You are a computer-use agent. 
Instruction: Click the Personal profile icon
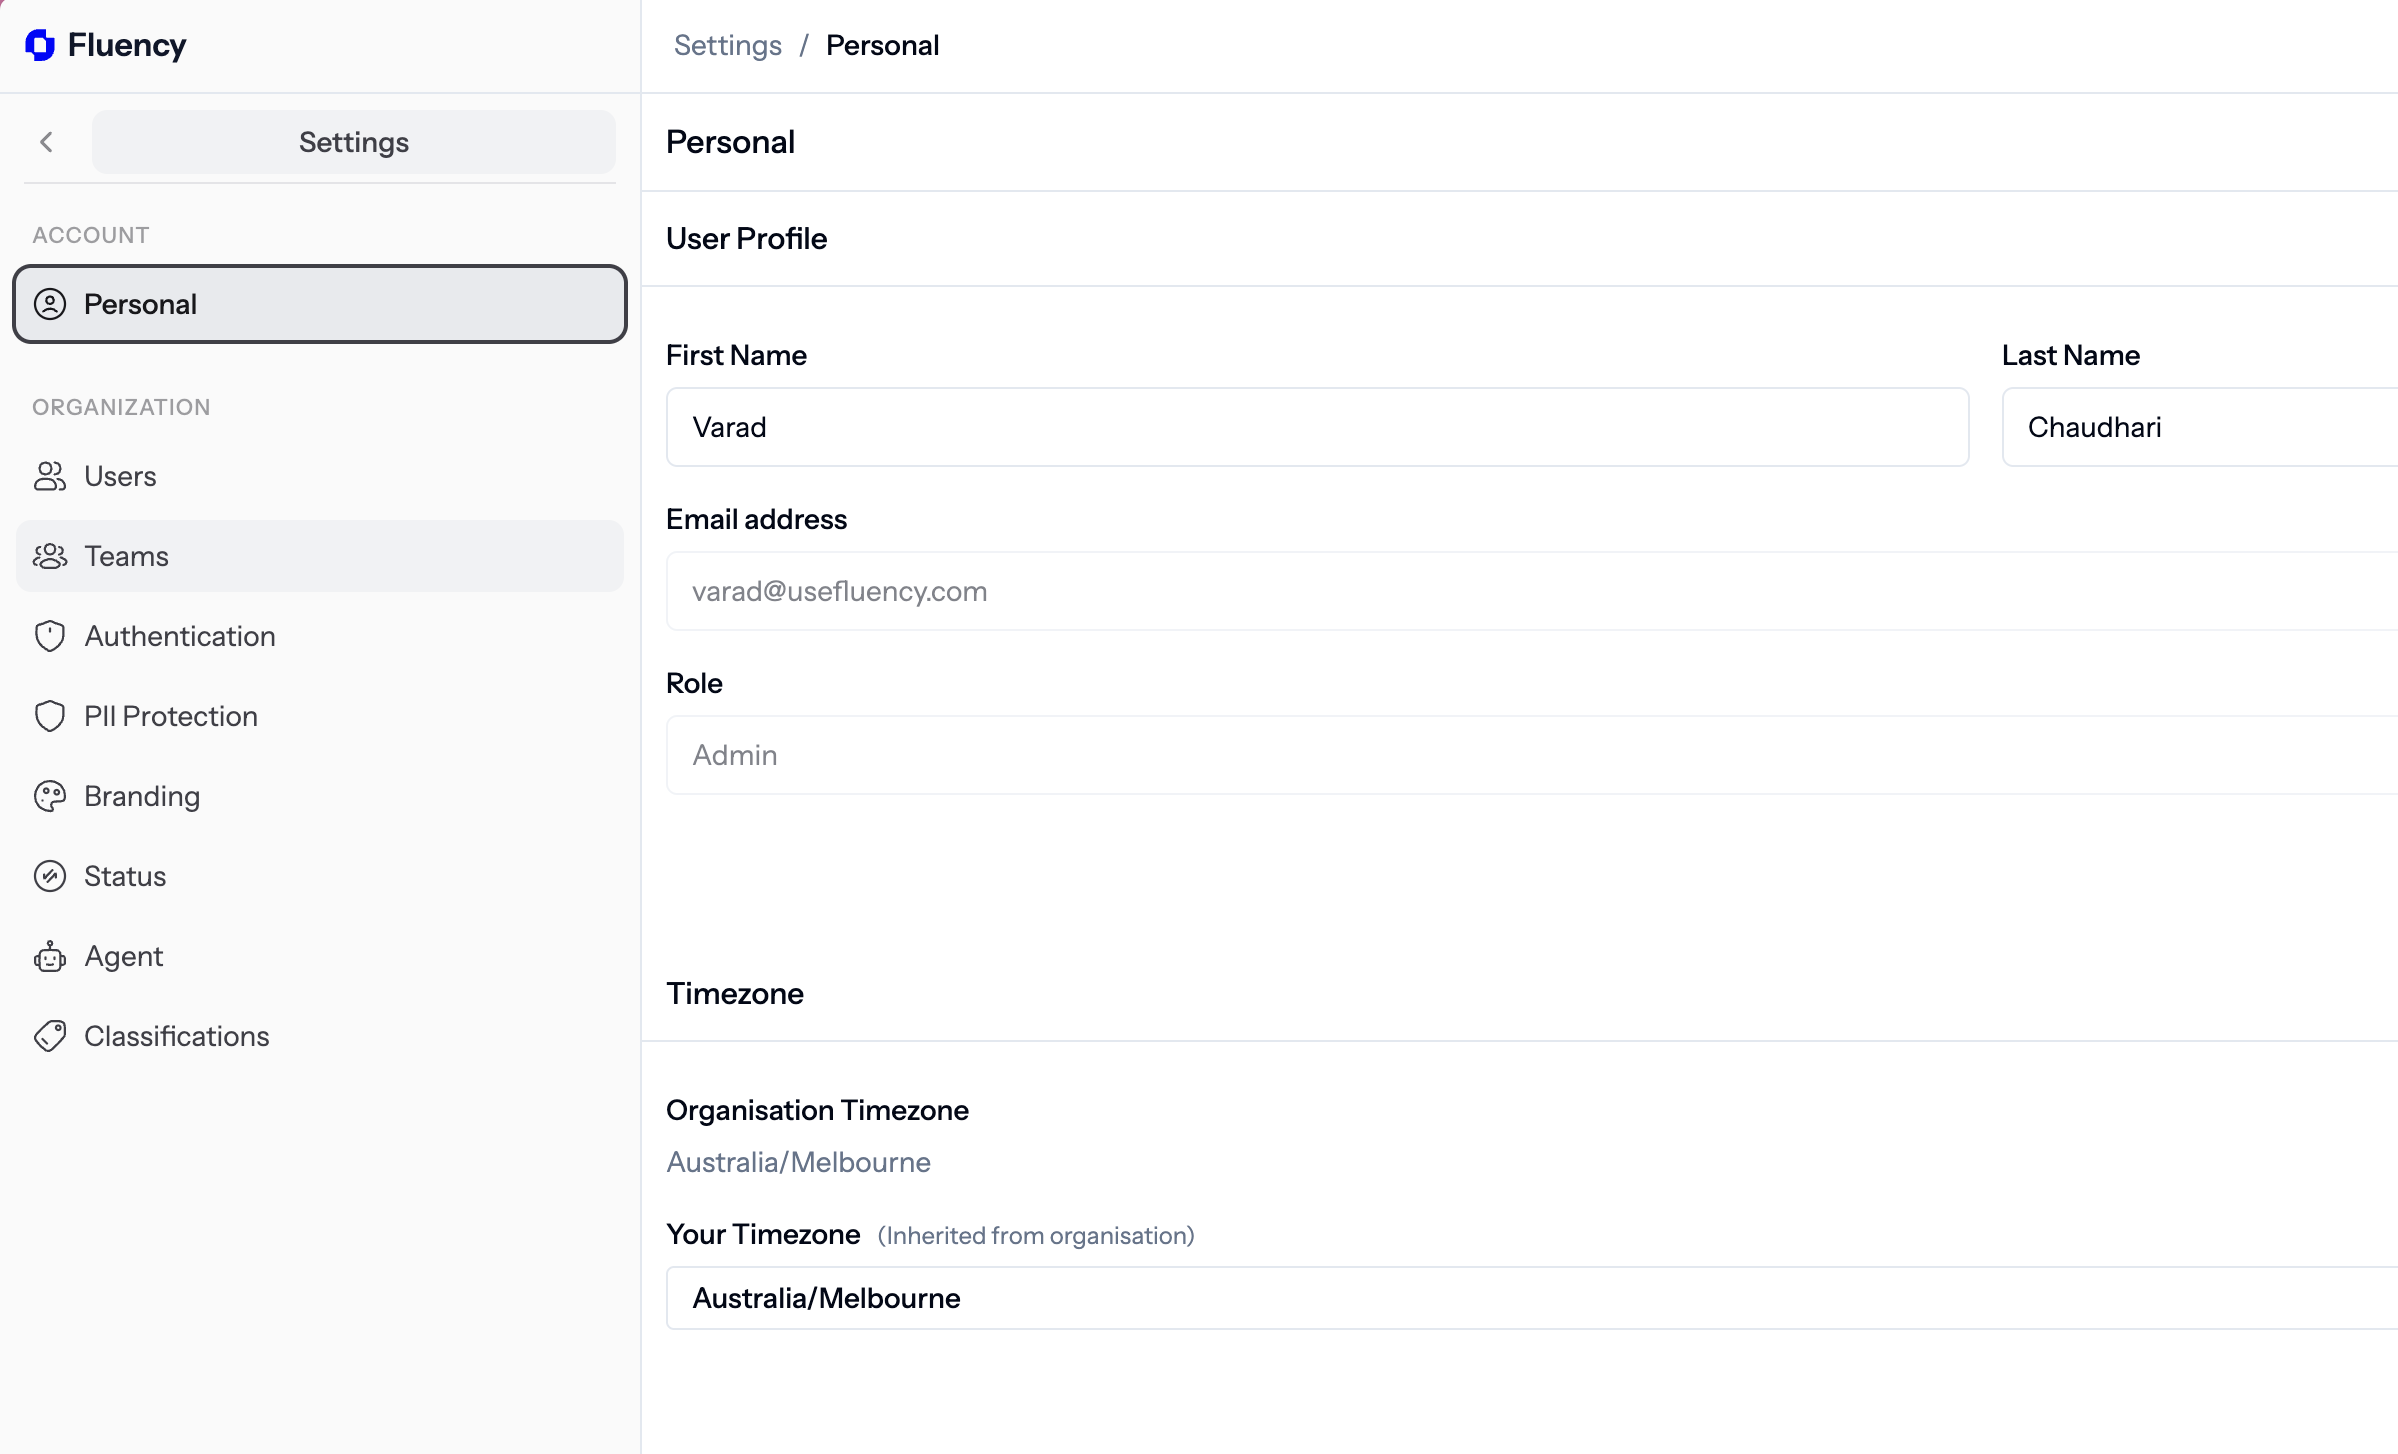tap(52, 304)
